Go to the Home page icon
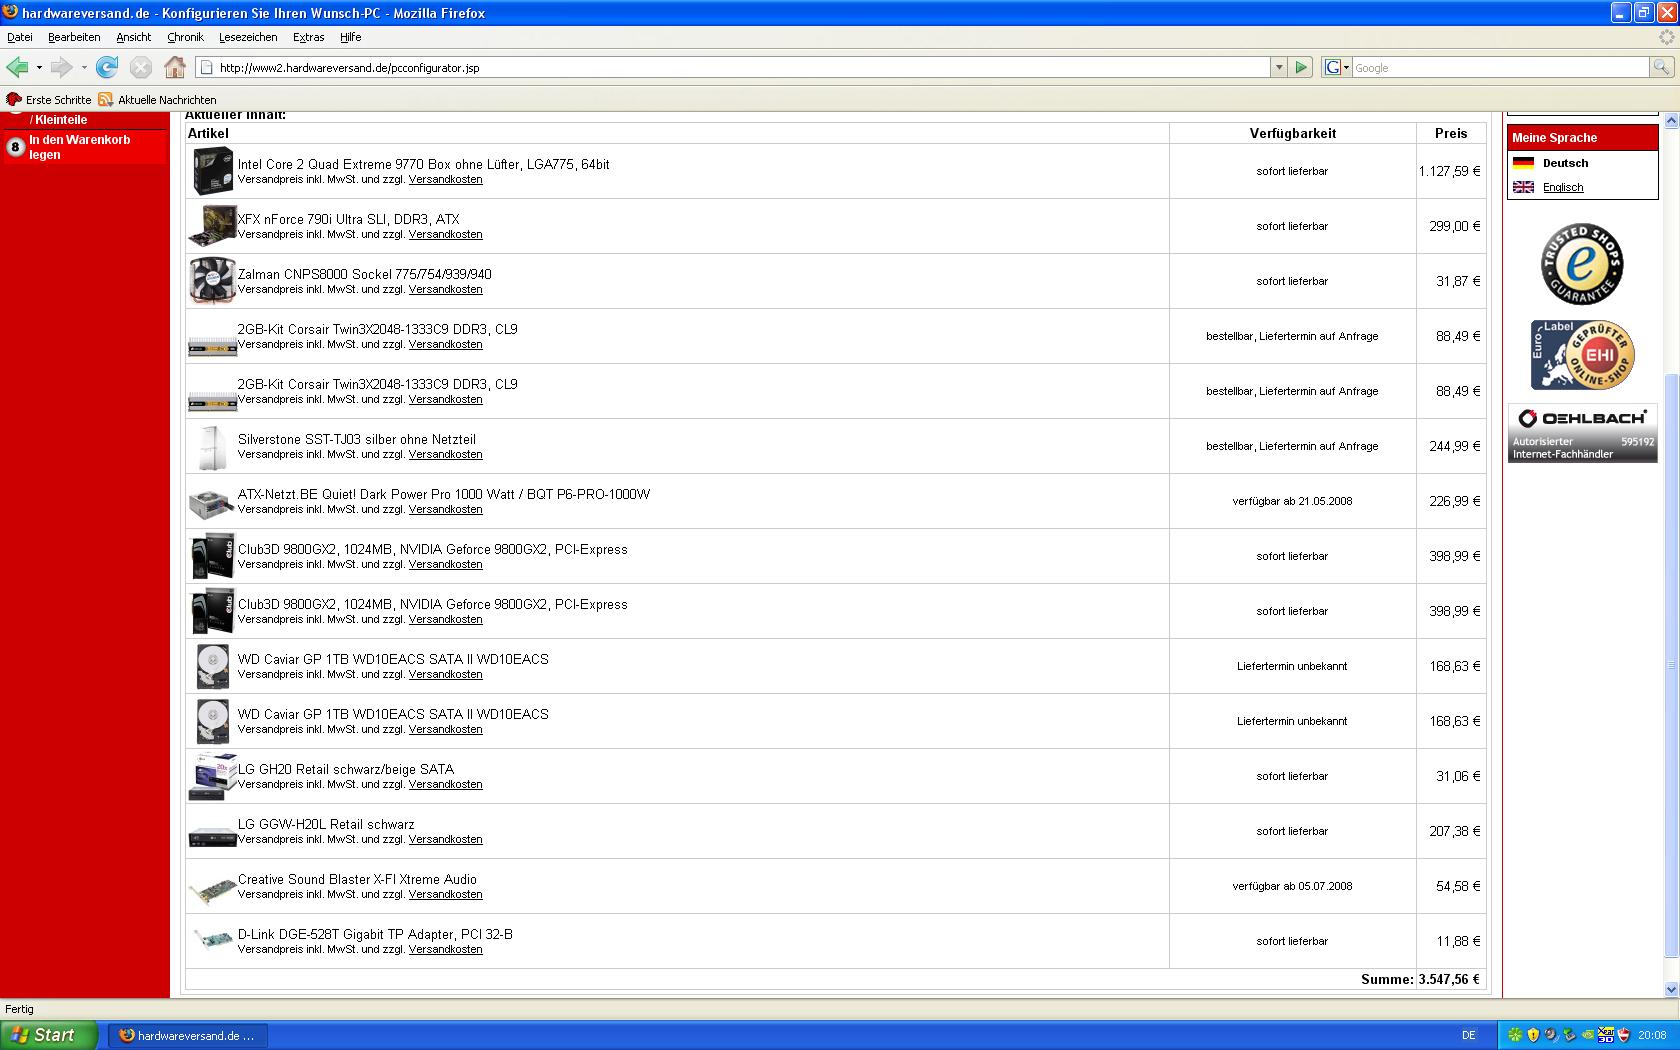This screenshot has height=1050, width=1680. point(175,67)
